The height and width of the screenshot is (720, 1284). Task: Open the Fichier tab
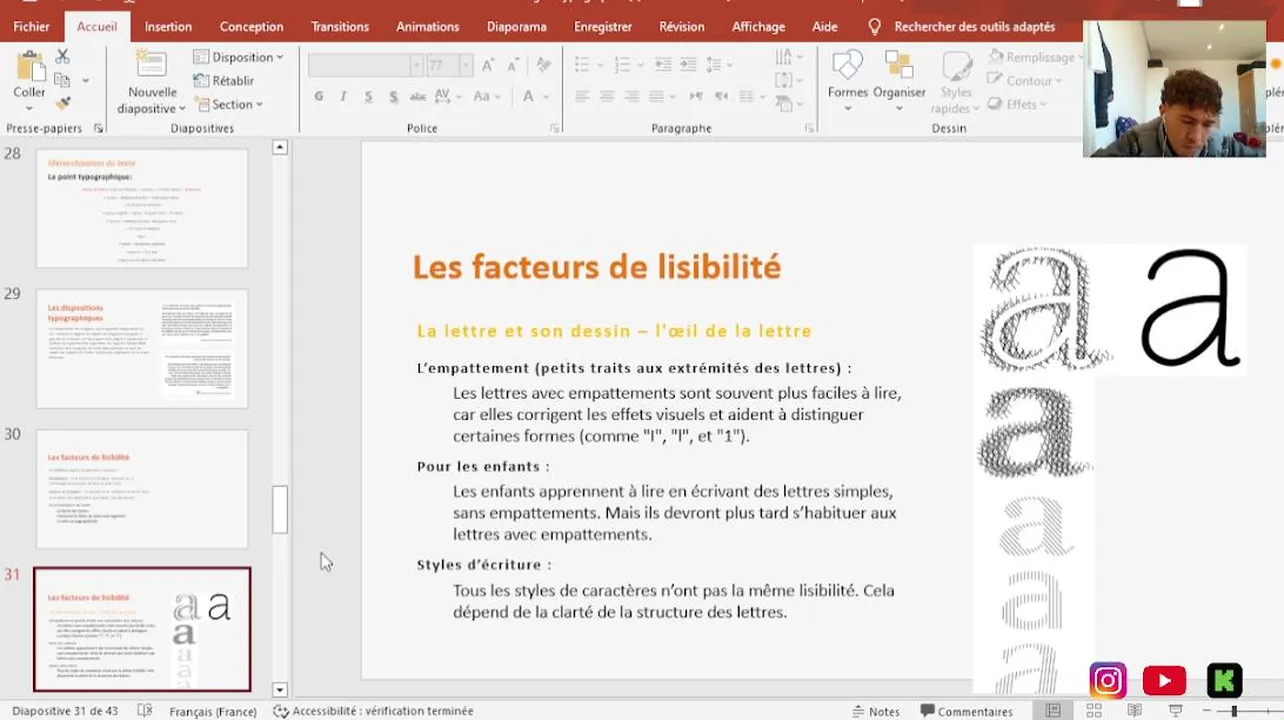point(31,27)
